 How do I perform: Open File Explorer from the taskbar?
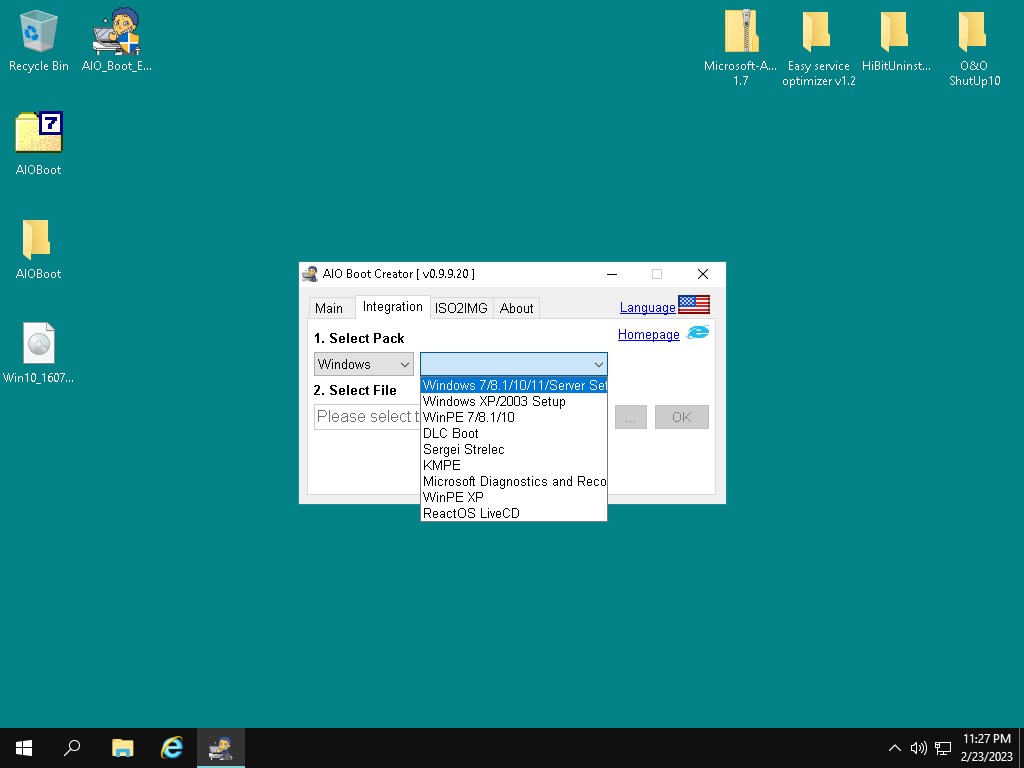[x=122, y=747]
